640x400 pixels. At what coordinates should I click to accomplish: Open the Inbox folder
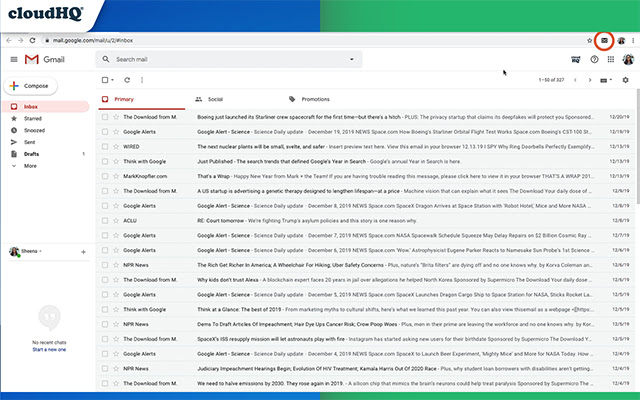(45, 107)
